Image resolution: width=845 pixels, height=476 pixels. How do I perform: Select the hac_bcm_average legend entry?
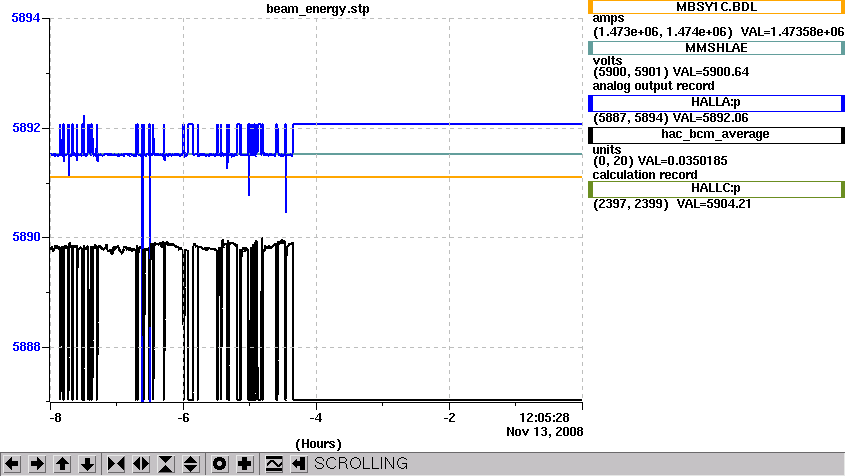[x=716, y=134]
